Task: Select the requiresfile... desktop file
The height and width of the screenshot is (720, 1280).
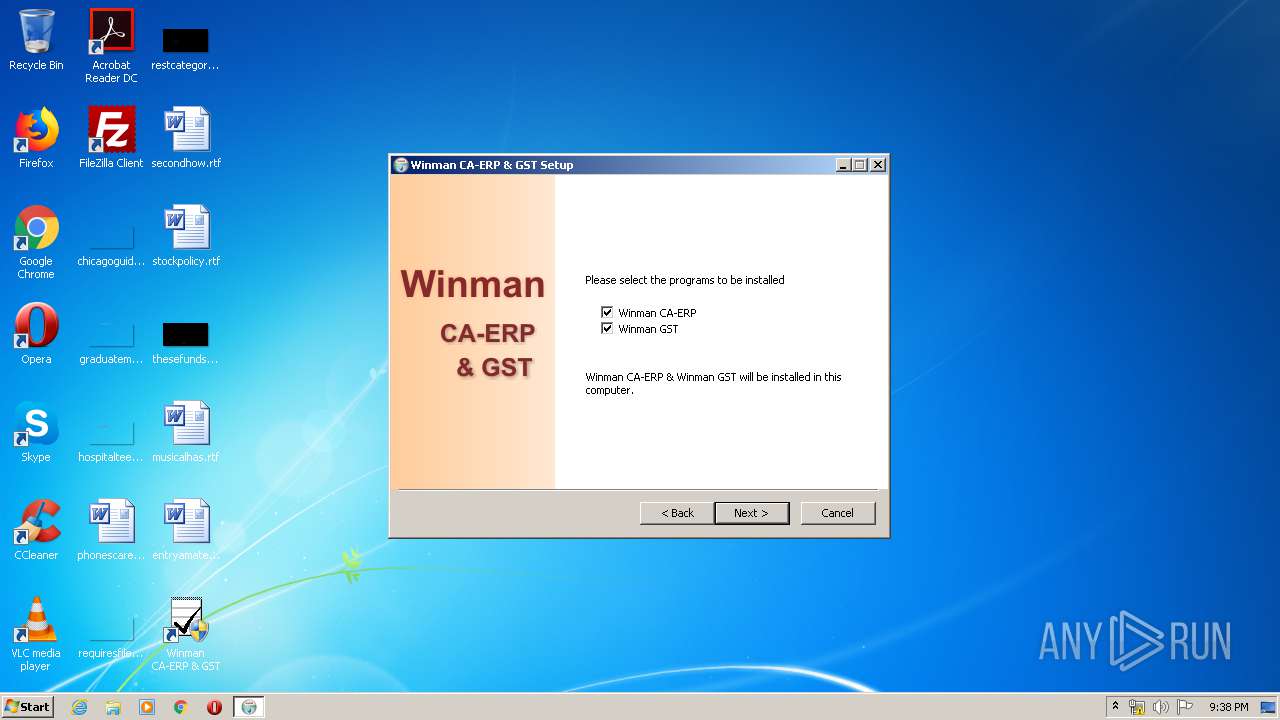Action: [111, 634]
